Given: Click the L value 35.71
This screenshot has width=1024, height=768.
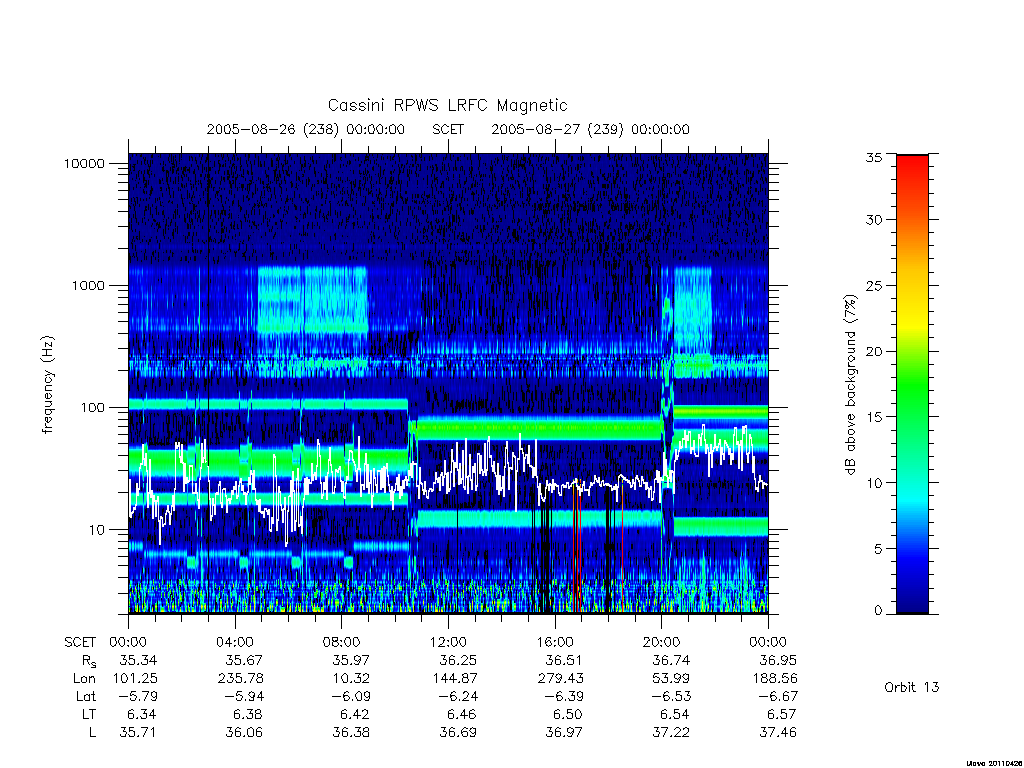Looking at the screenshot, I should click(x=138, y=733).
